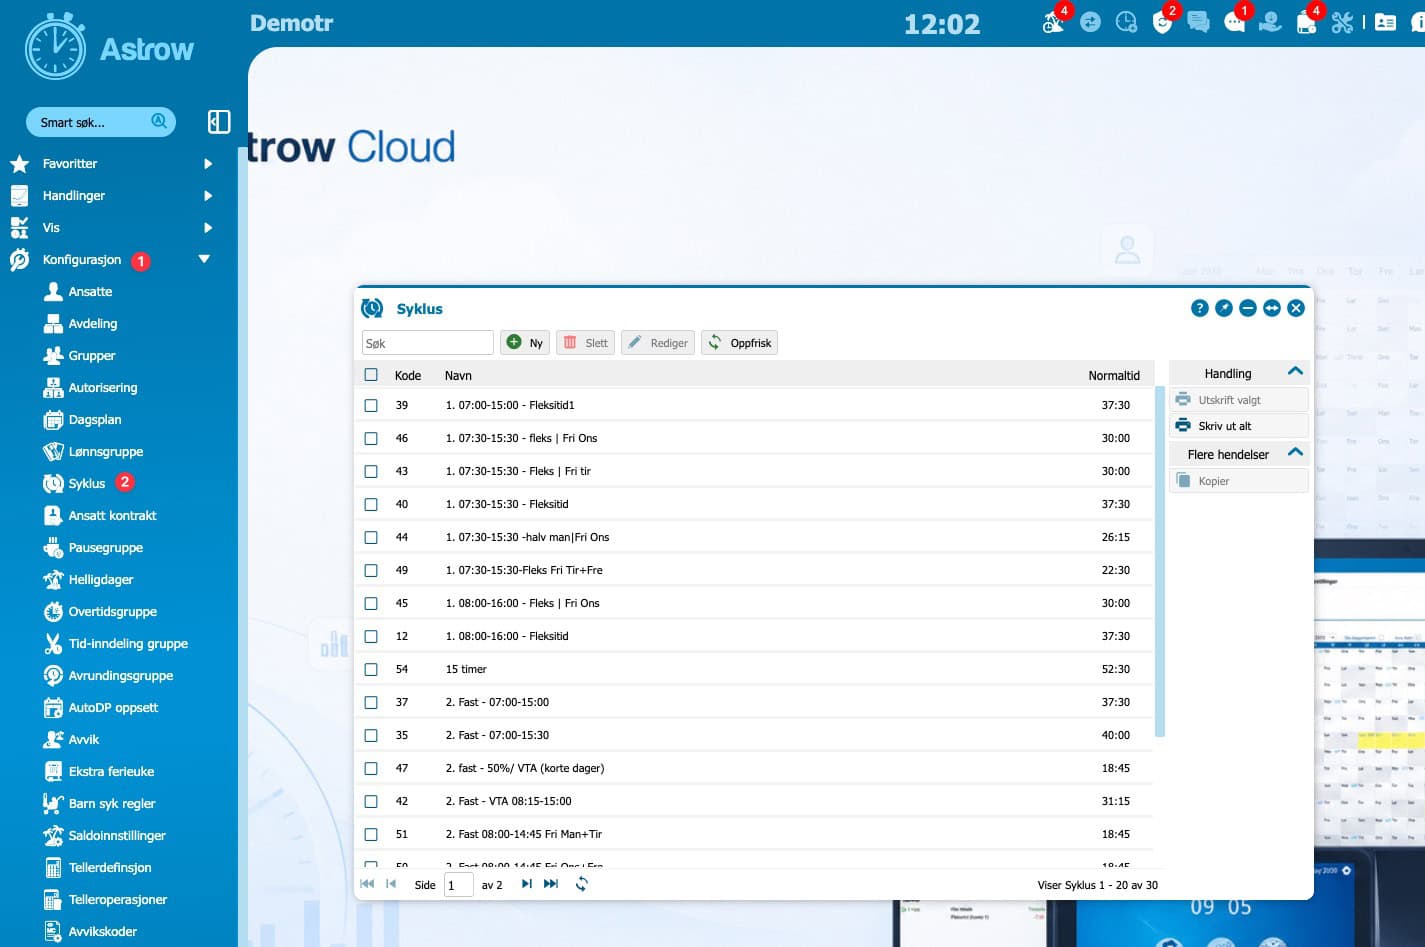Collapse the Flere hendelser panel chevron
Viewport: 1425px width, 947px height.
(x=1296, y=453)
